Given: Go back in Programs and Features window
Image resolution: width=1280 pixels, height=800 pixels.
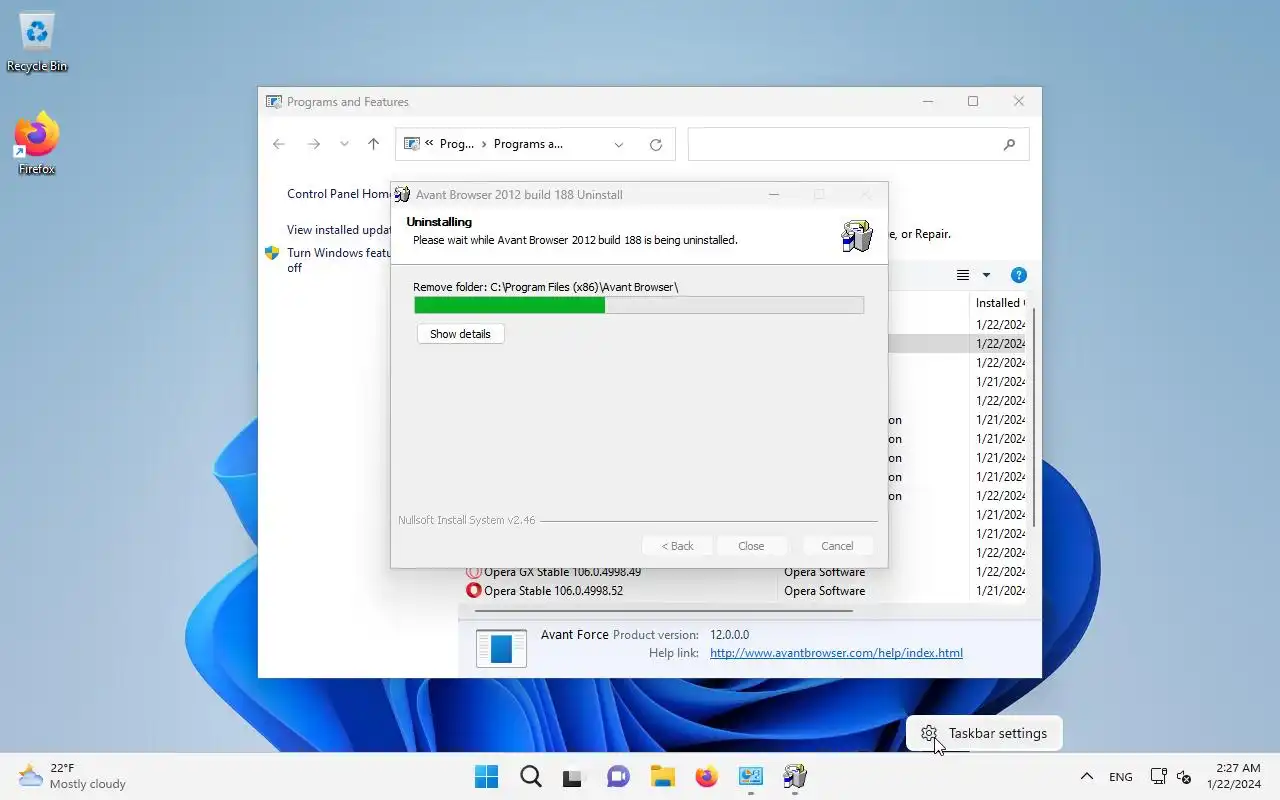Looking at the screenshot, I should click(x=279, y=144).
